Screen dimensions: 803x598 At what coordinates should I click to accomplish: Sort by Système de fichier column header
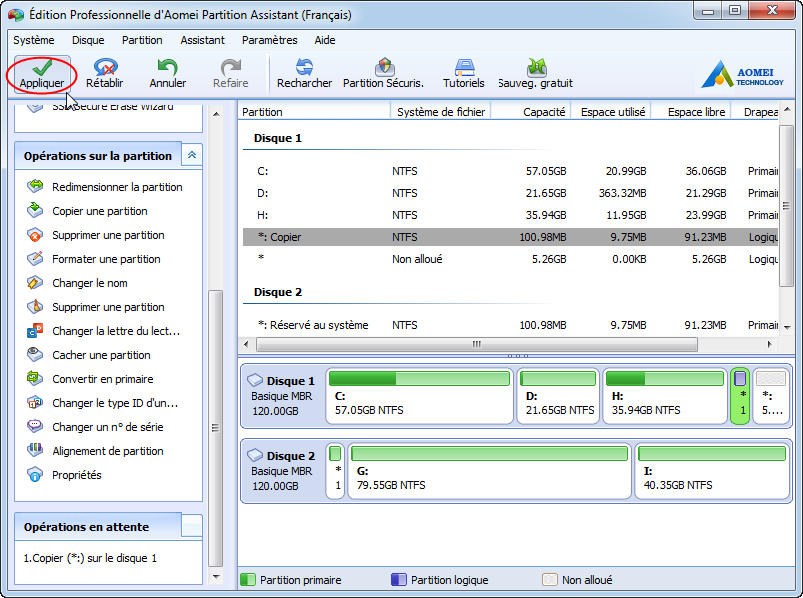(x=441, y=112)
